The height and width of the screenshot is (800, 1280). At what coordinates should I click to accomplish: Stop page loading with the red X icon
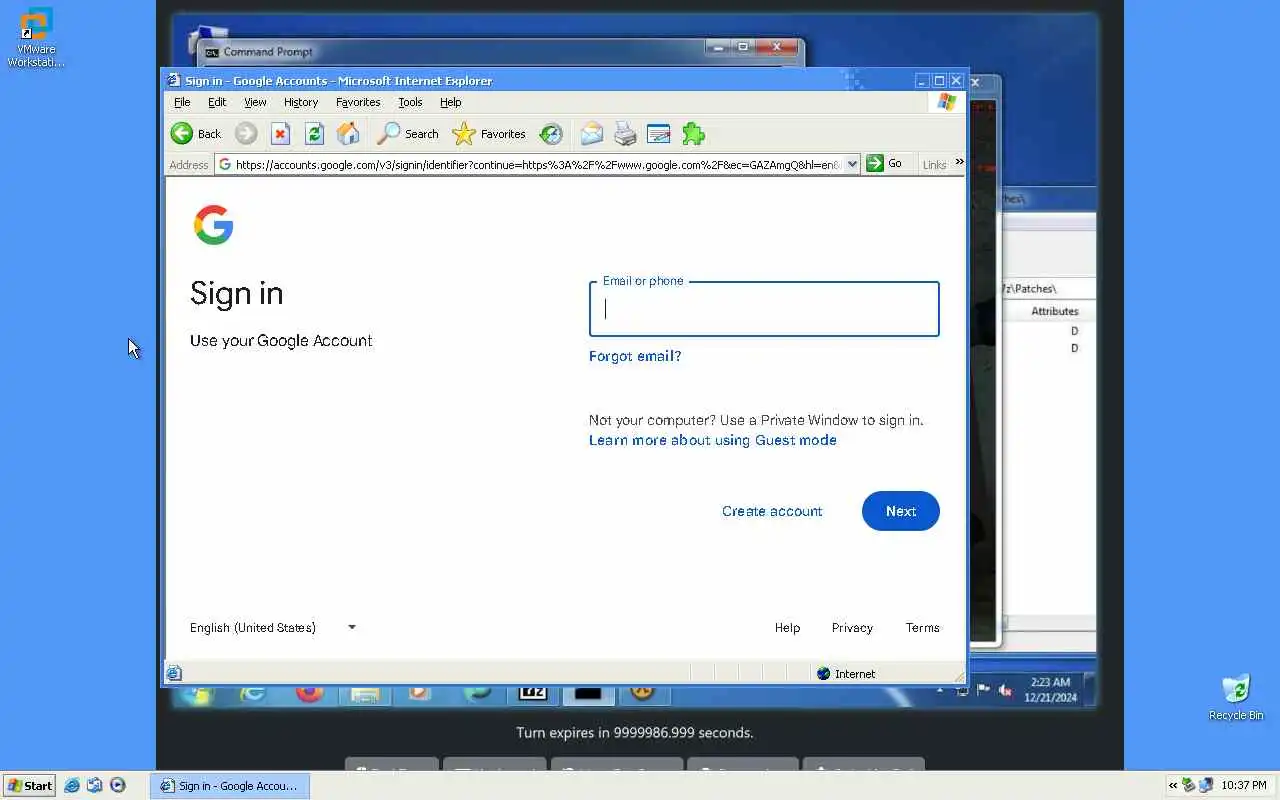tap(281, 133)
